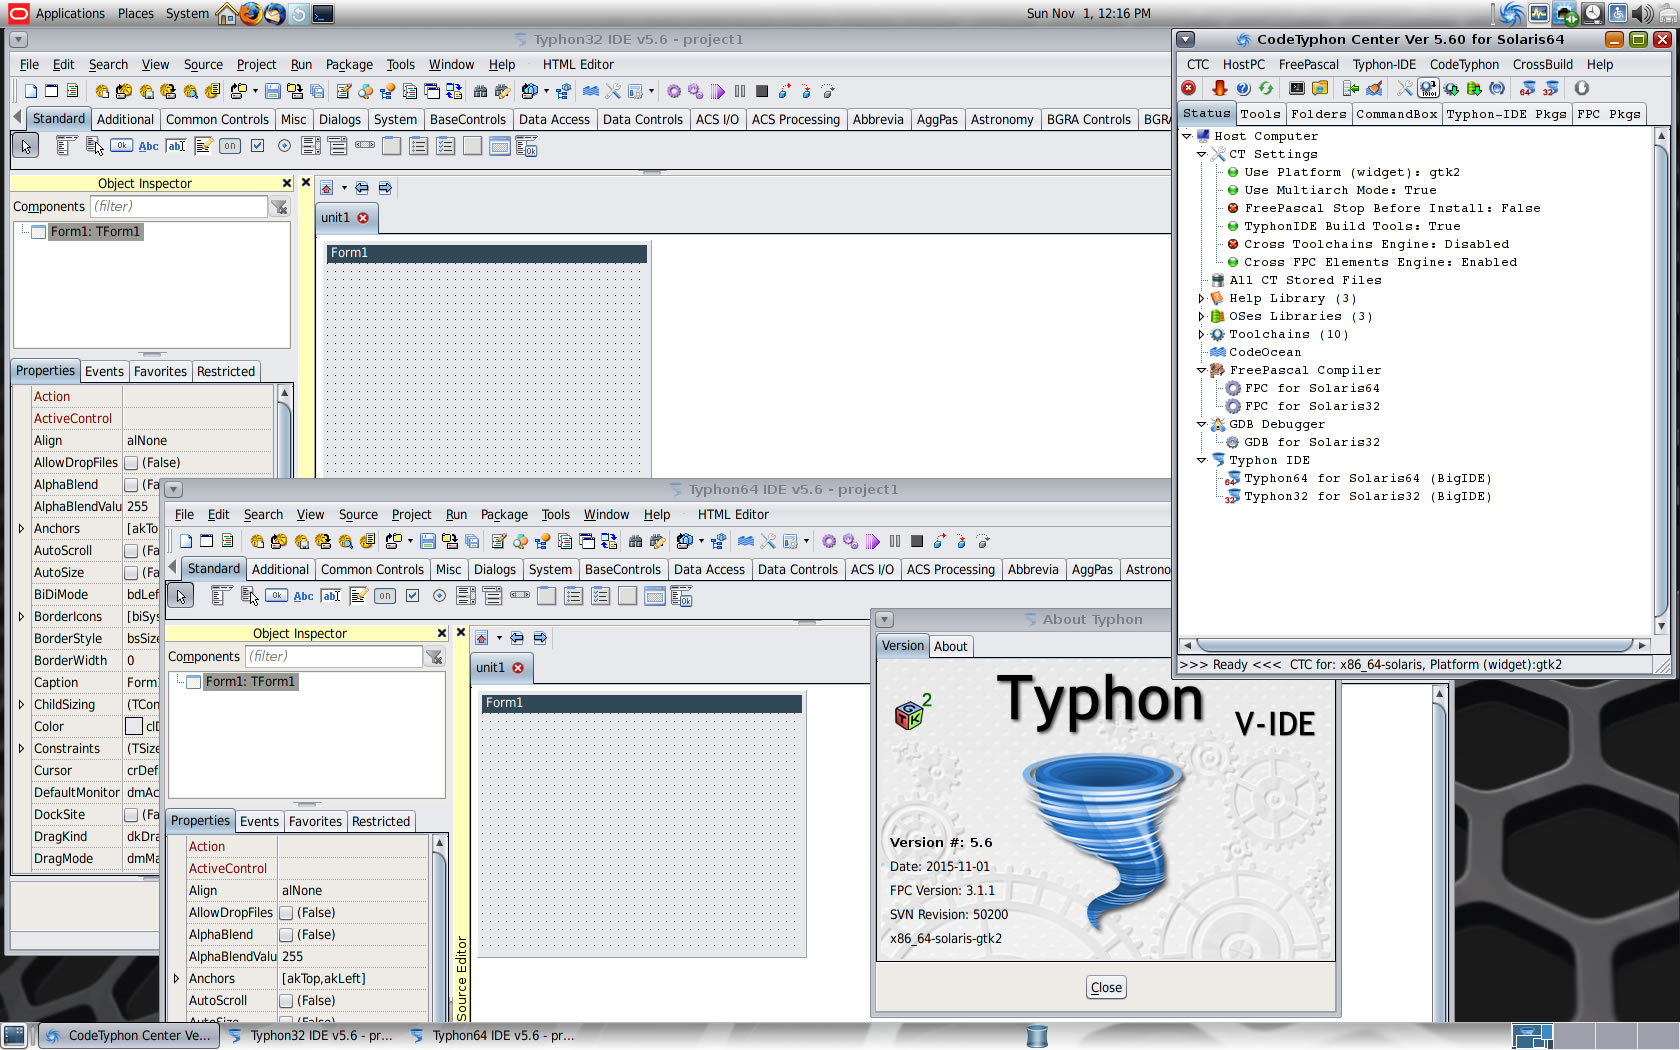Click the Components filter field in Typhon64 Inspector
Viewport: 1680px width, 1050px height.
pos(334,657)
